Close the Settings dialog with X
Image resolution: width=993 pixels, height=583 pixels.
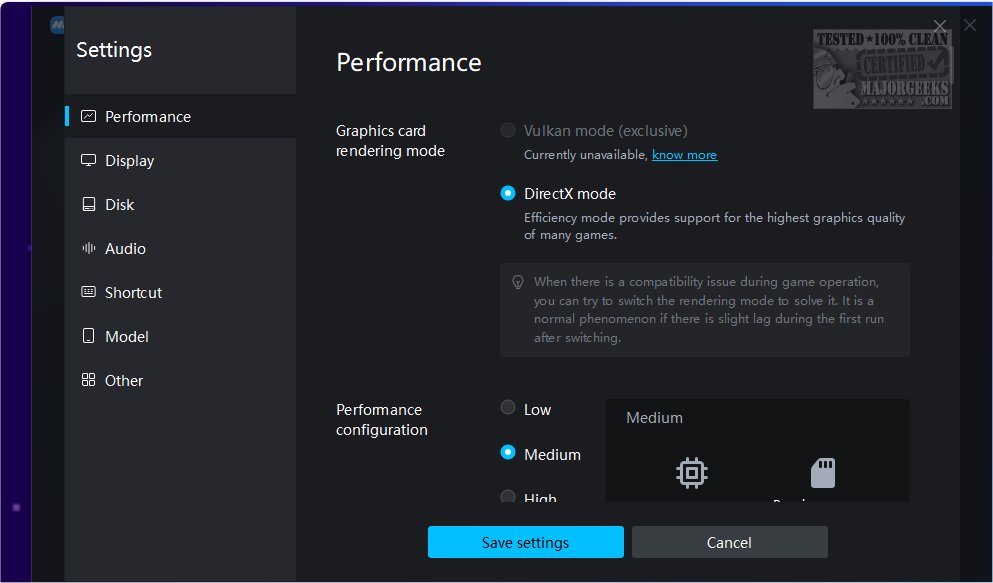click(x=939, y=25)
